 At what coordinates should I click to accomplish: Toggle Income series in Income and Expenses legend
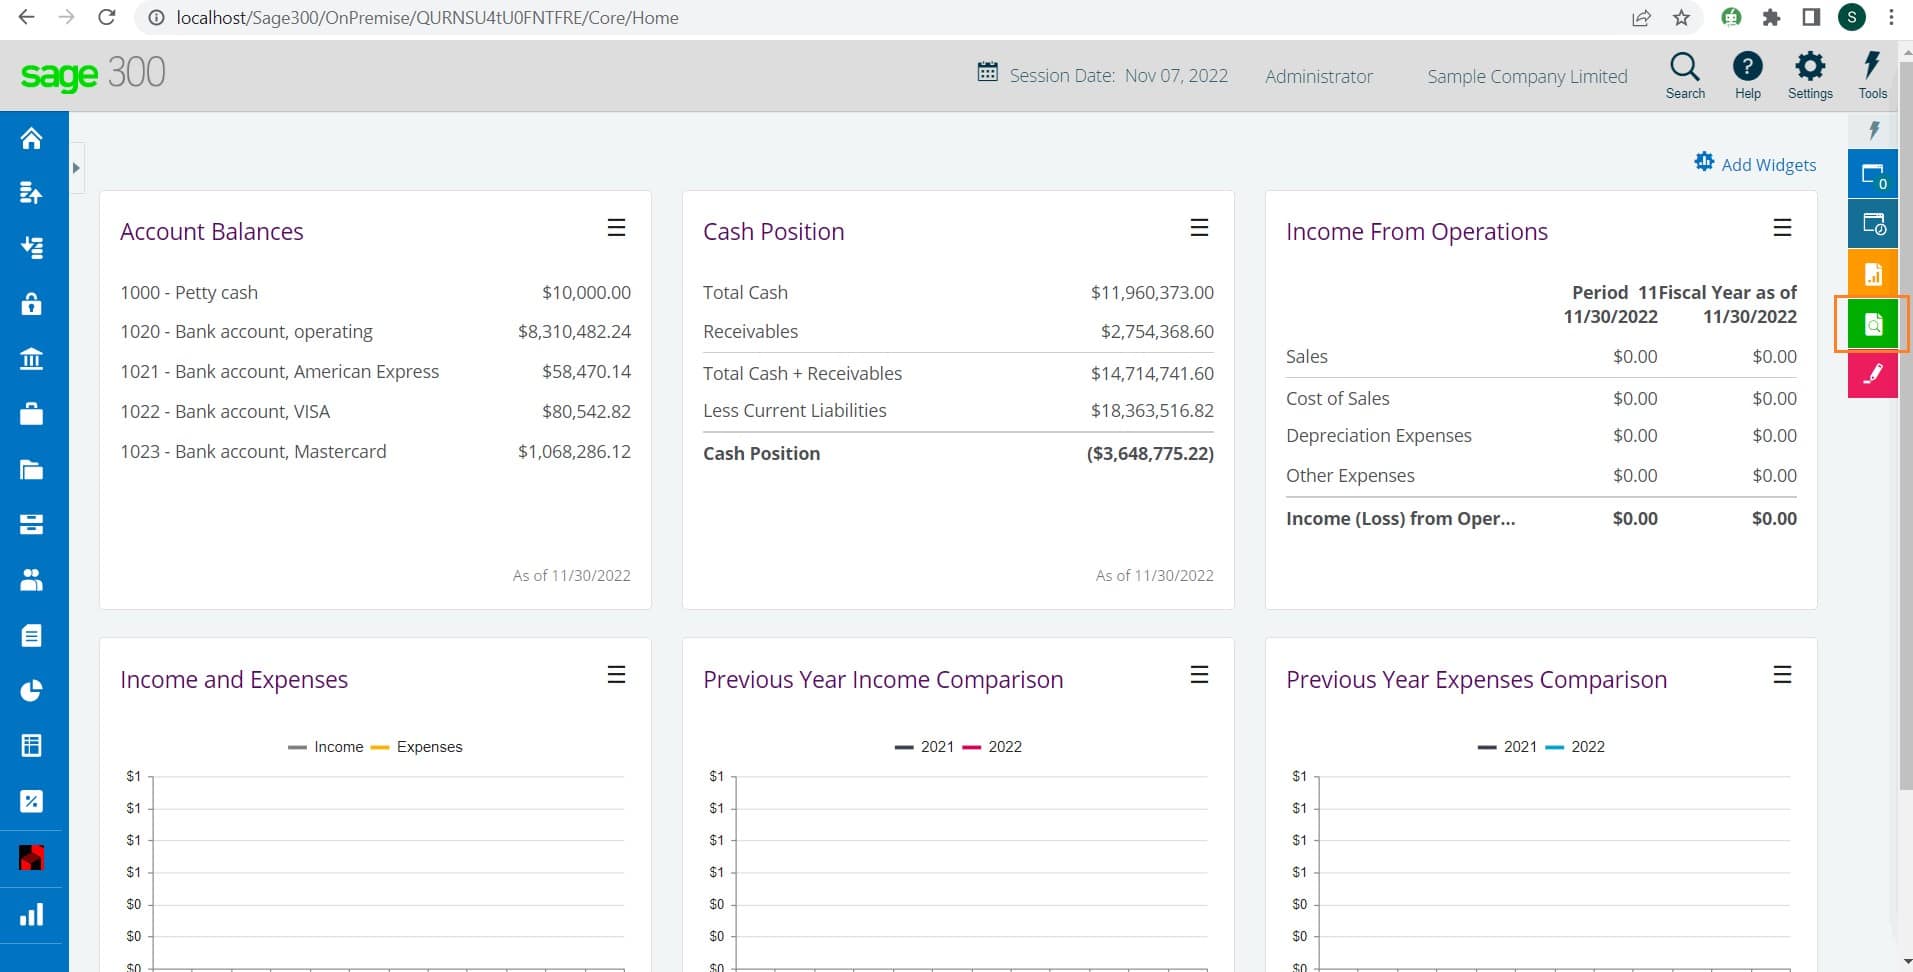[x=326, y=747]
